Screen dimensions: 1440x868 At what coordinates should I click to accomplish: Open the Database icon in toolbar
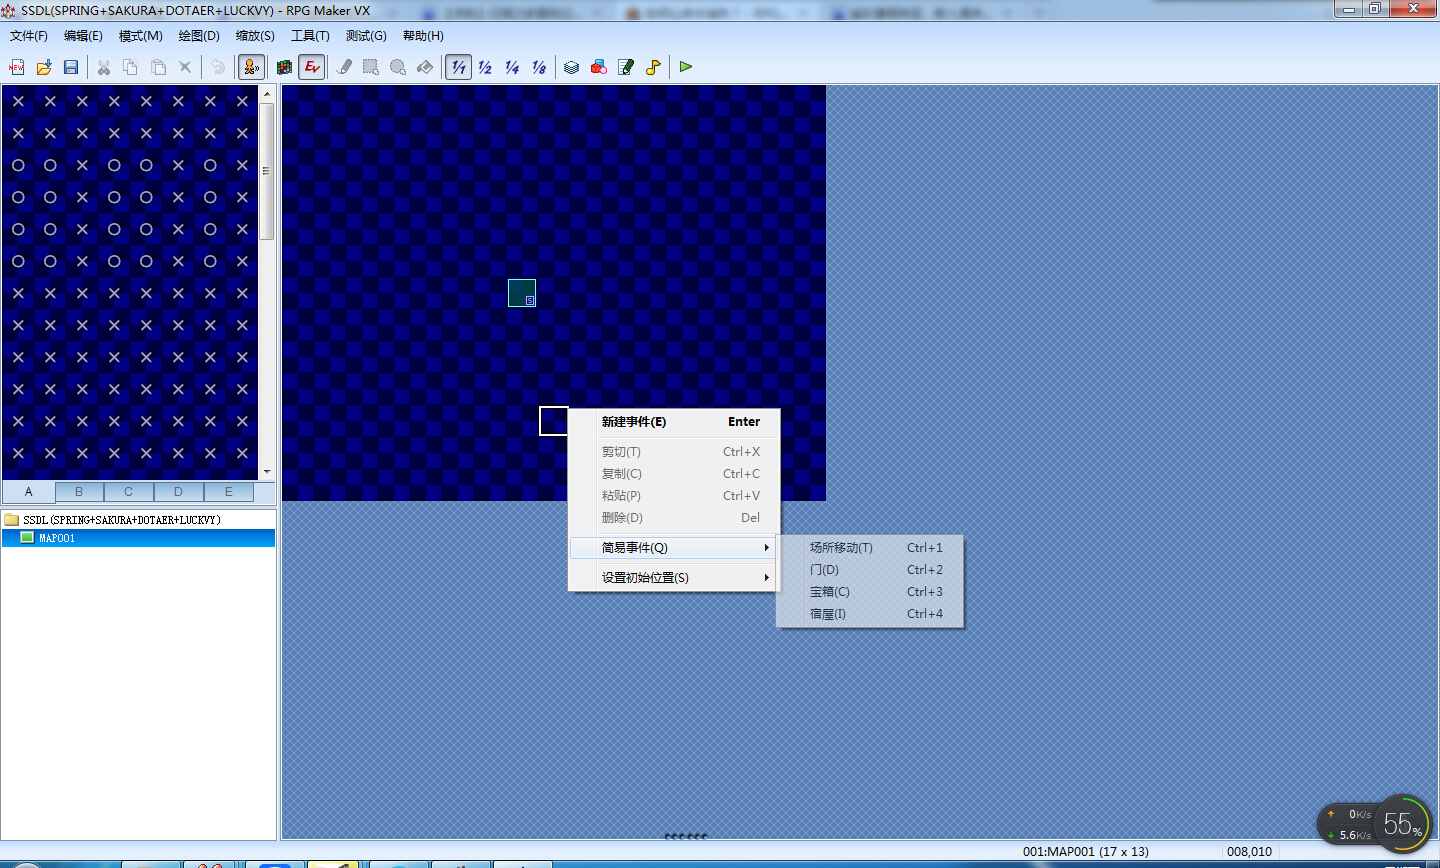[x=571, y=67]
